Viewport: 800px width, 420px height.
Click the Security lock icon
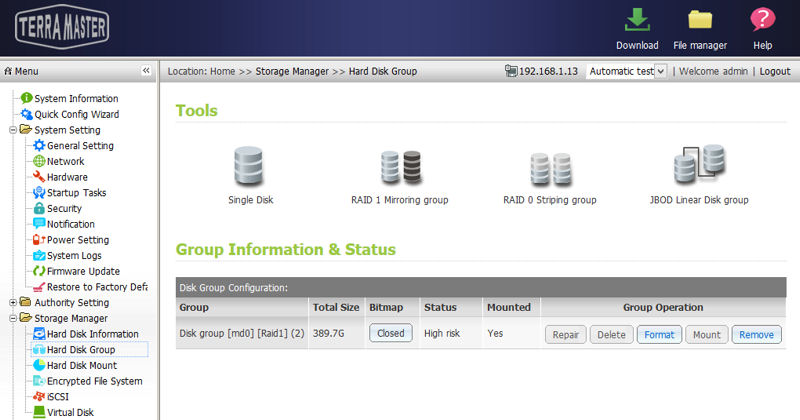click(x=39, y=208)
